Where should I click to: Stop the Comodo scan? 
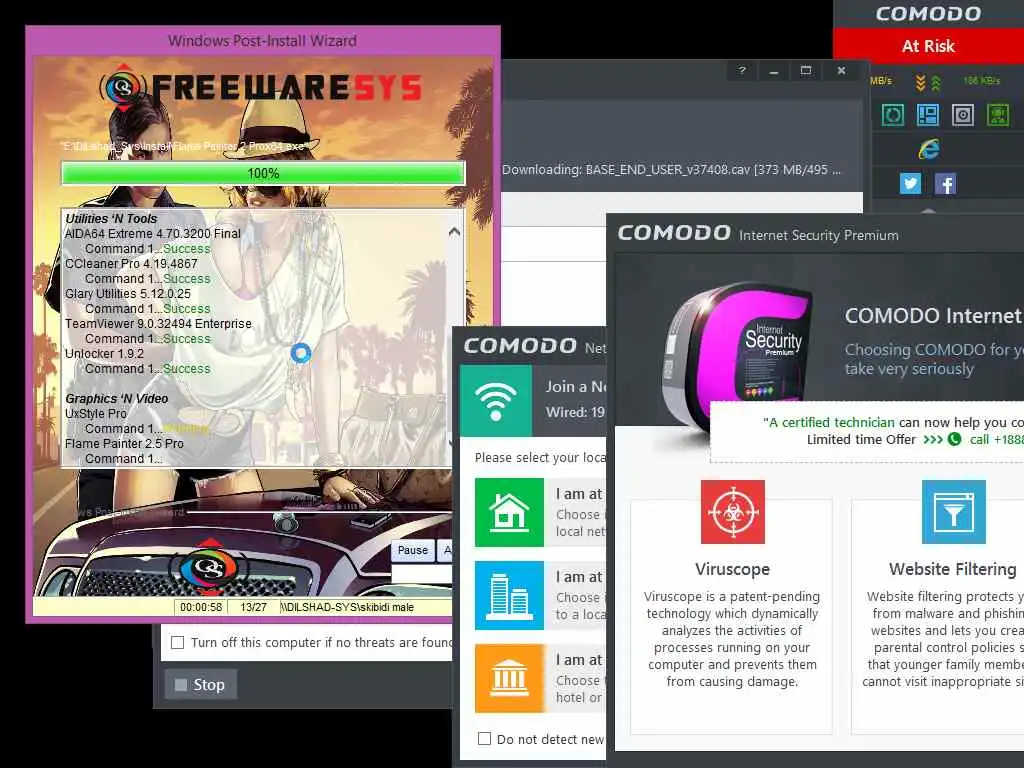[x=200, y=684]
